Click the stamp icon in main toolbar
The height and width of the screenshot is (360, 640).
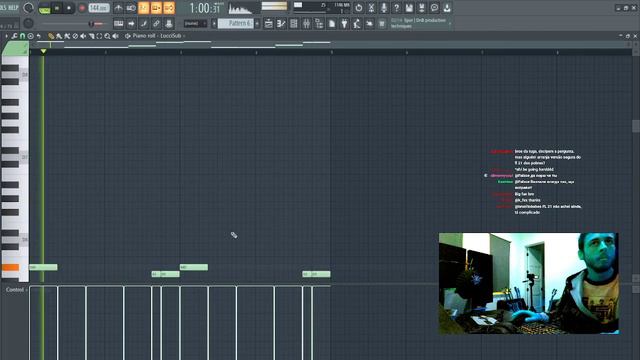coord(169,24)
